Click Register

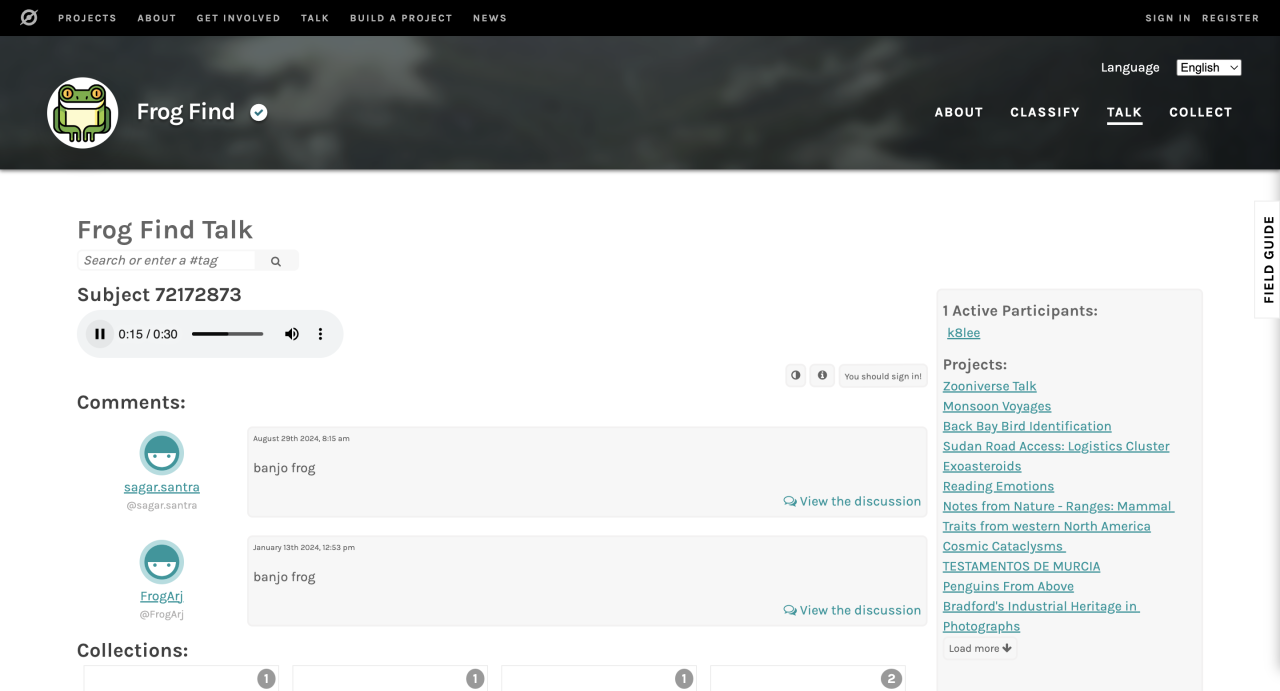tap(1231, 18)
